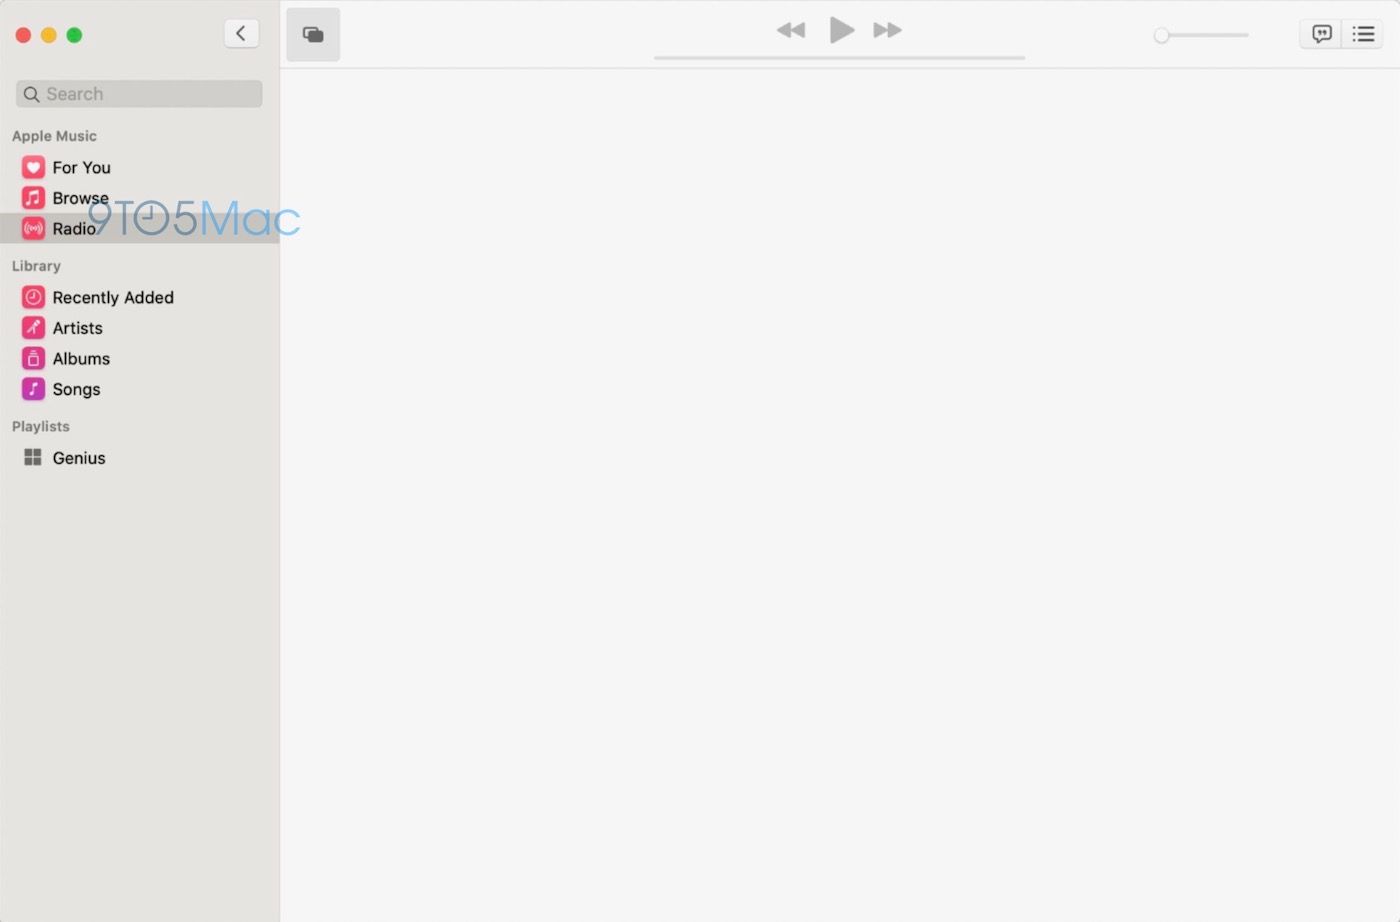This screenshot has height=922, width=1400.
Task: Open Recently Added in Library
Action: coord(140,297)
